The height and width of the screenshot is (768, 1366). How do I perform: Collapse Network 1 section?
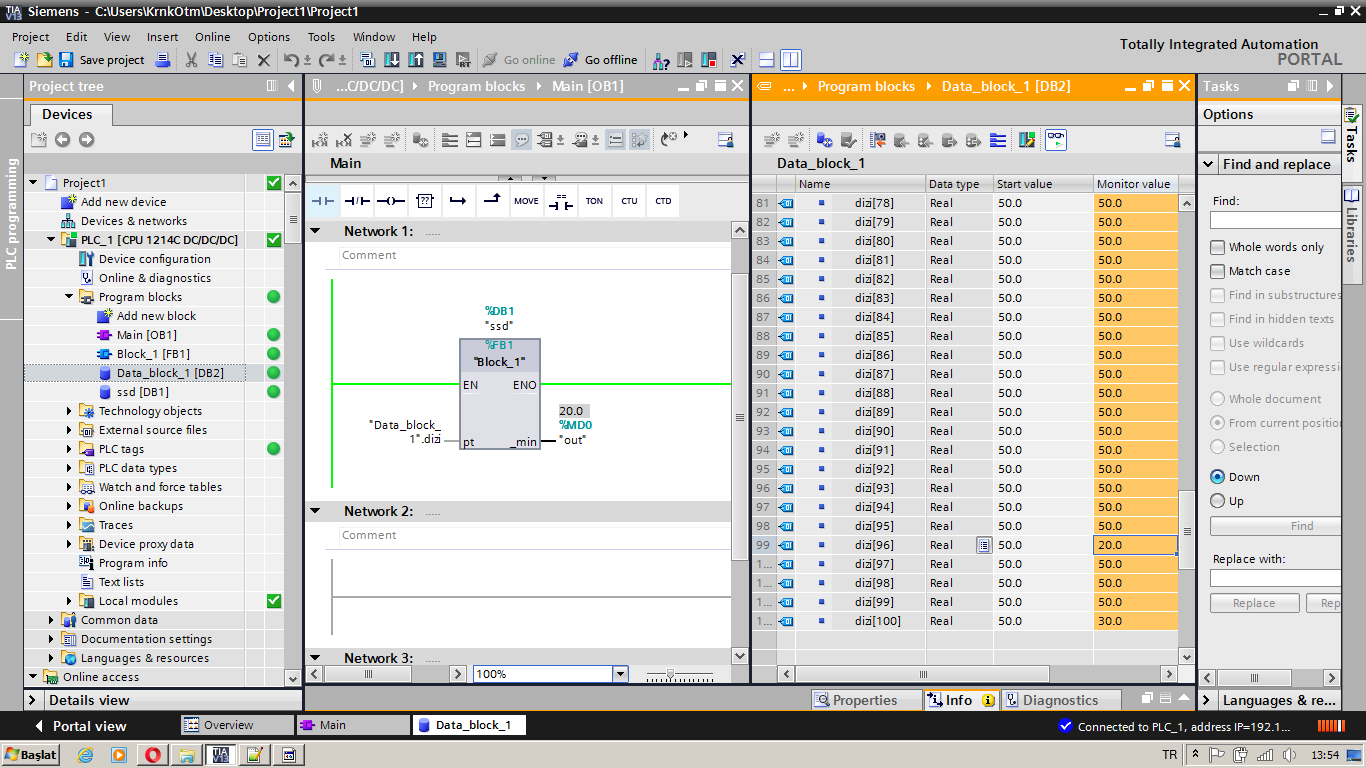coord(315,231)
